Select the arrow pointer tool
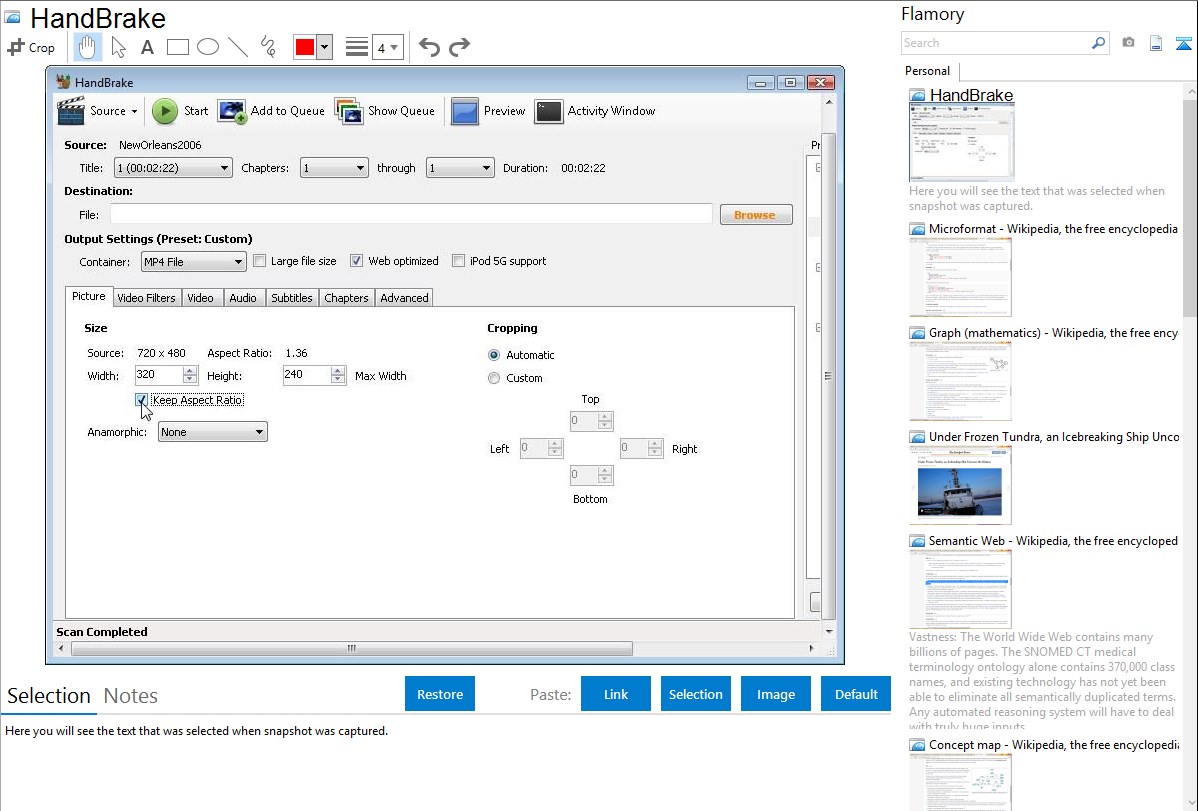Image resolution: width=1198 pixels, height=811 pixels. coord(118,47)
